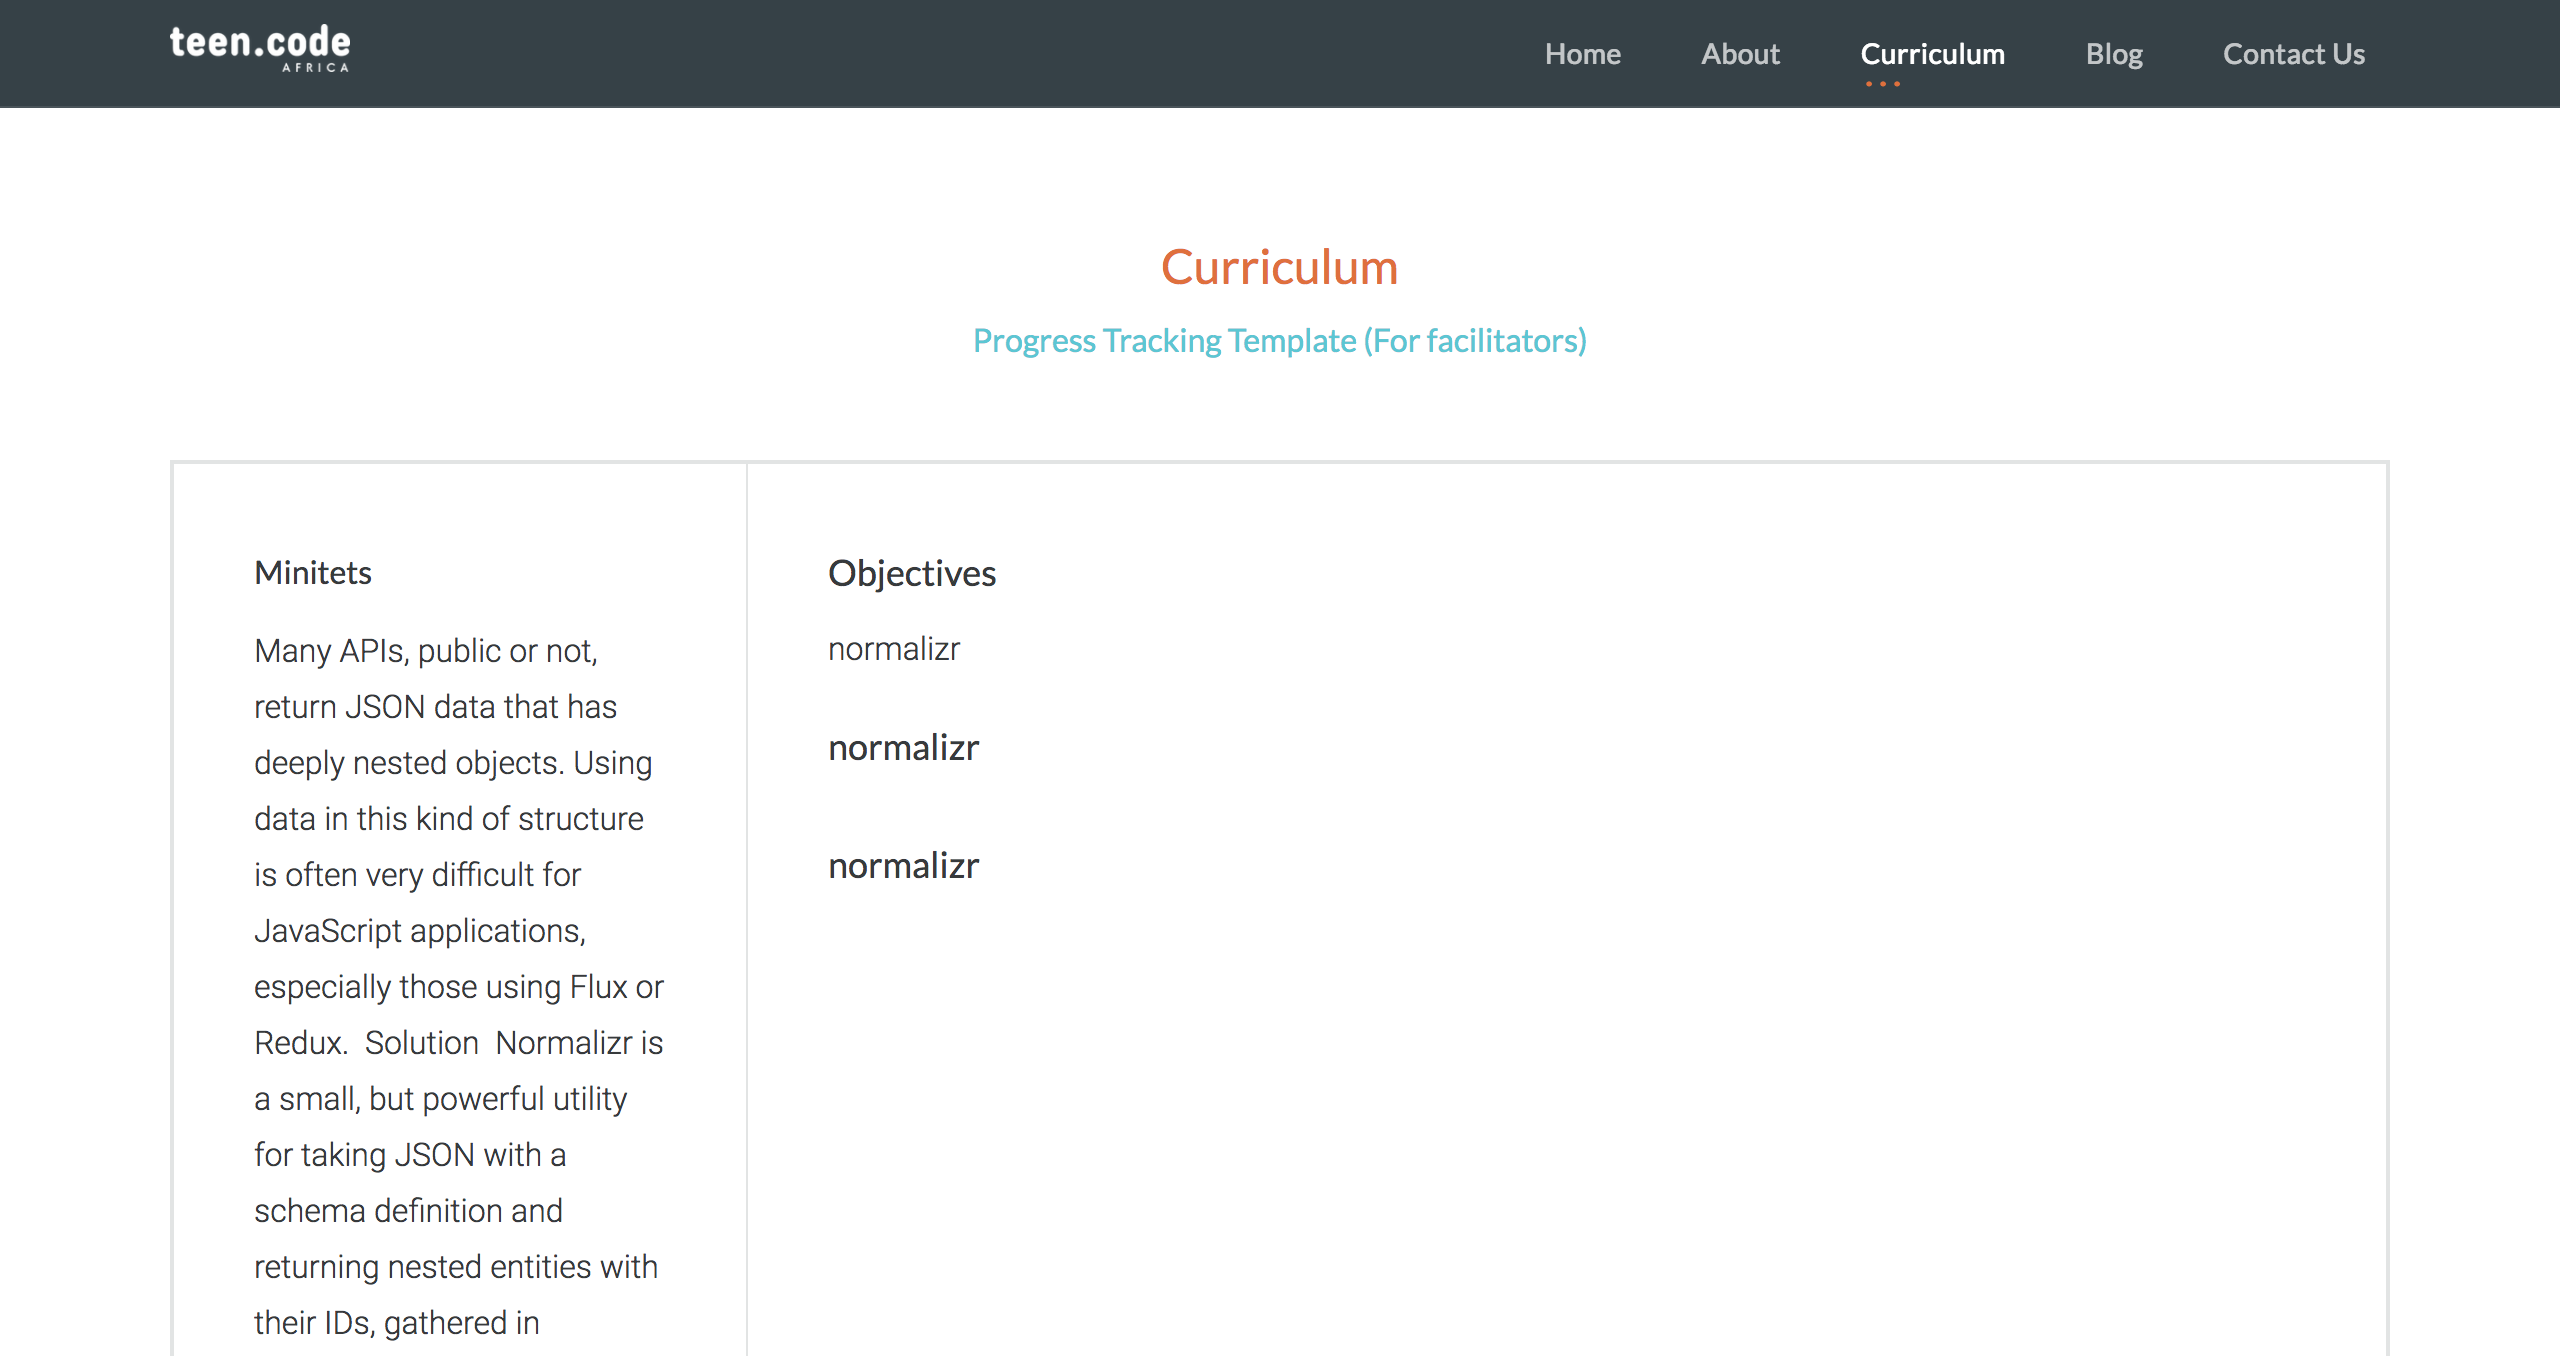The image size is (2560, 1356).
Task: Click the "schema definition and" text line
Action: 408,1211
